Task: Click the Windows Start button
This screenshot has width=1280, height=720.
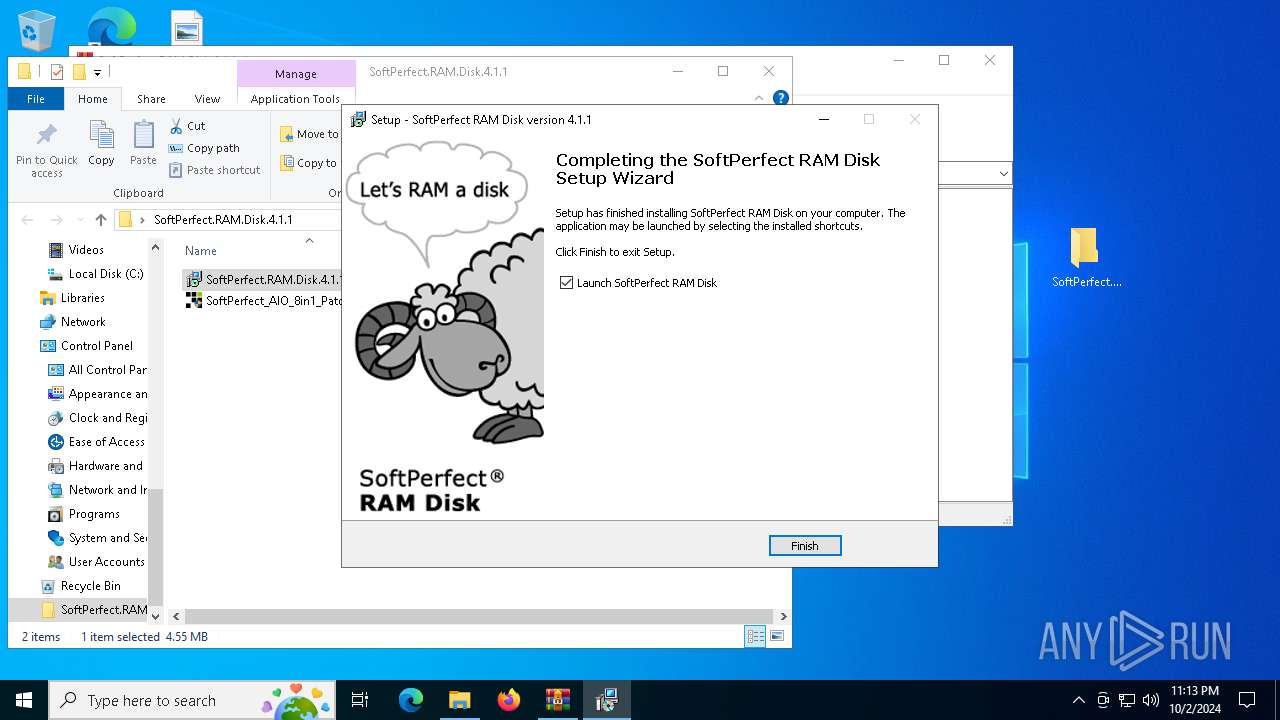Action: click(x=24, y=700)
